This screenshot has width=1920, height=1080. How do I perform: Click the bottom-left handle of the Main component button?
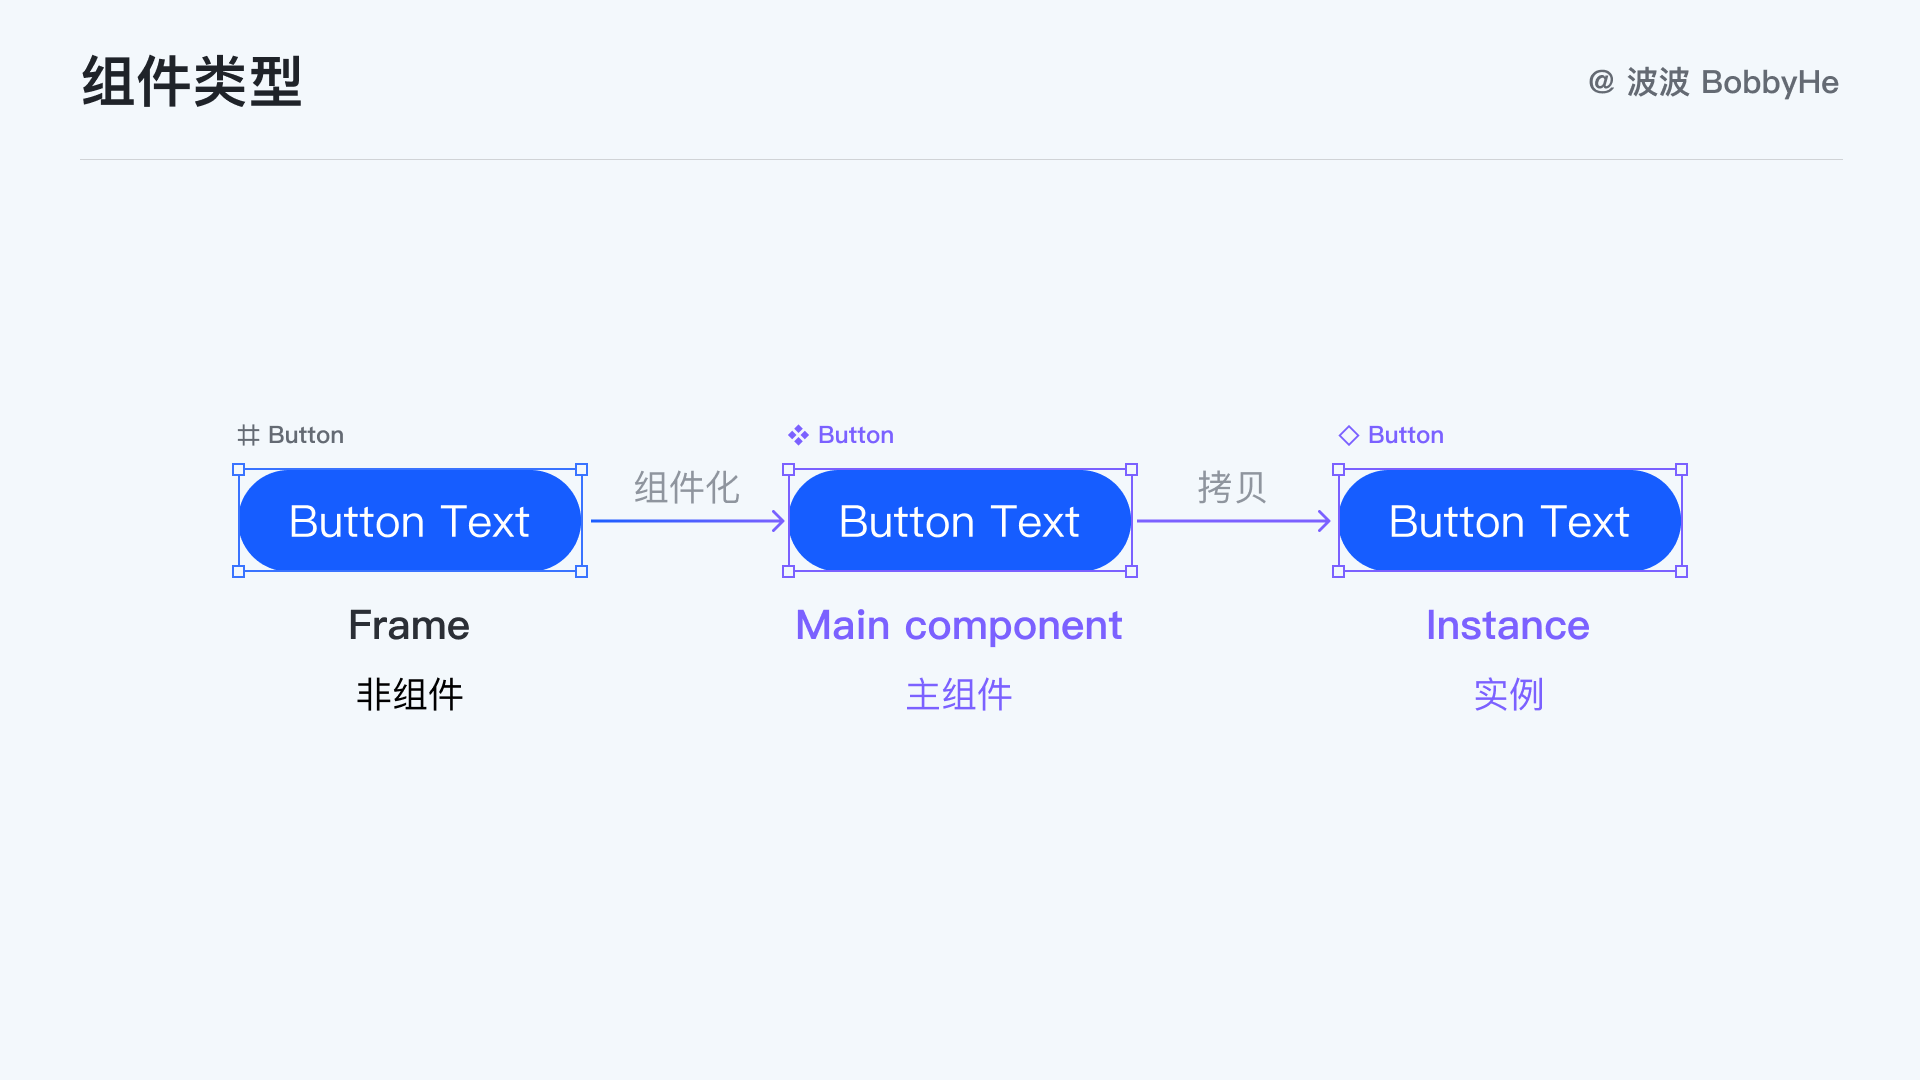(788, 572)
